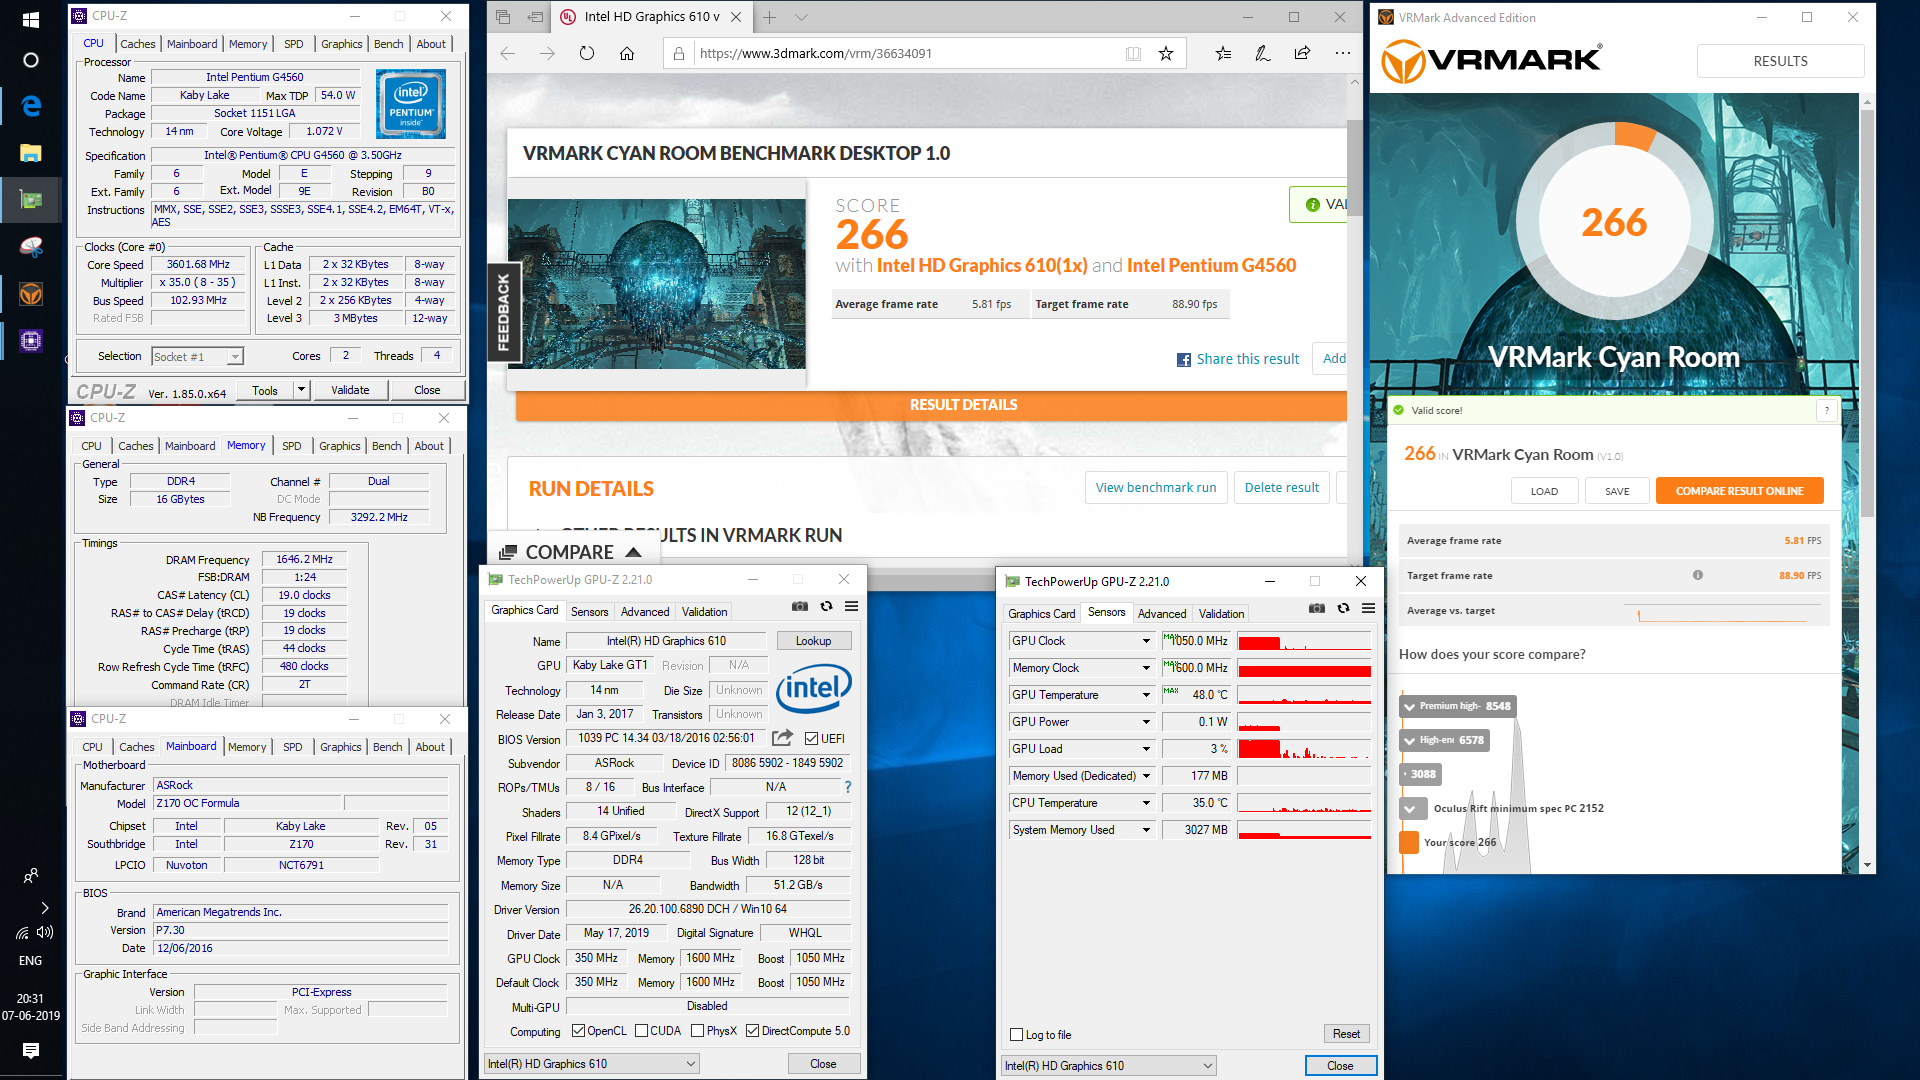This screenshot has height=1080, width=1920.
Task: Open Action Center notifications icon
Action: click(x=30, y=1051)
